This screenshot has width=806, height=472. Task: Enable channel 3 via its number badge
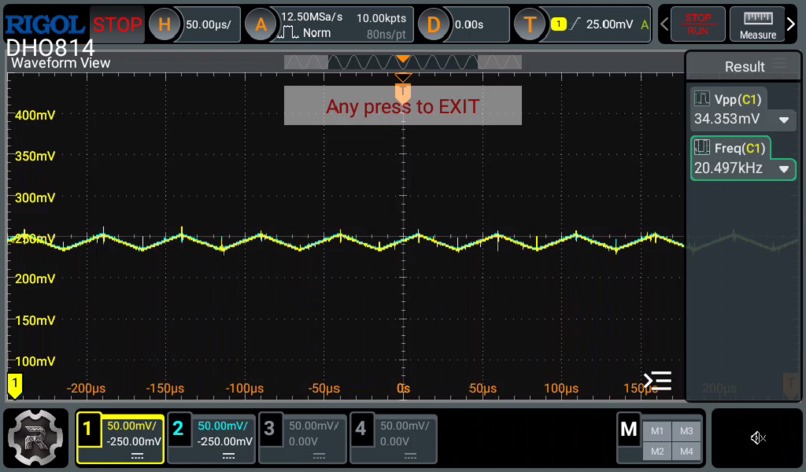click(x=269, y=429)
